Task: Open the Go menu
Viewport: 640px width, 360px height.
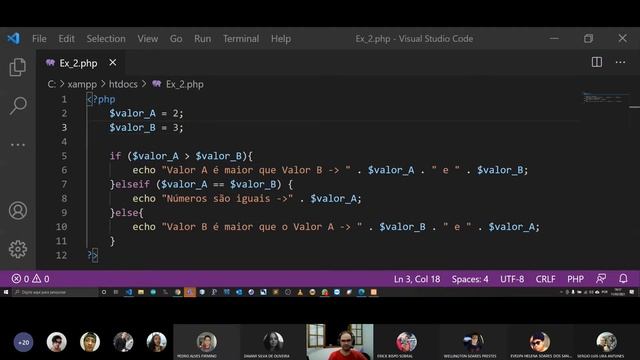Action: tap(176, 39)
